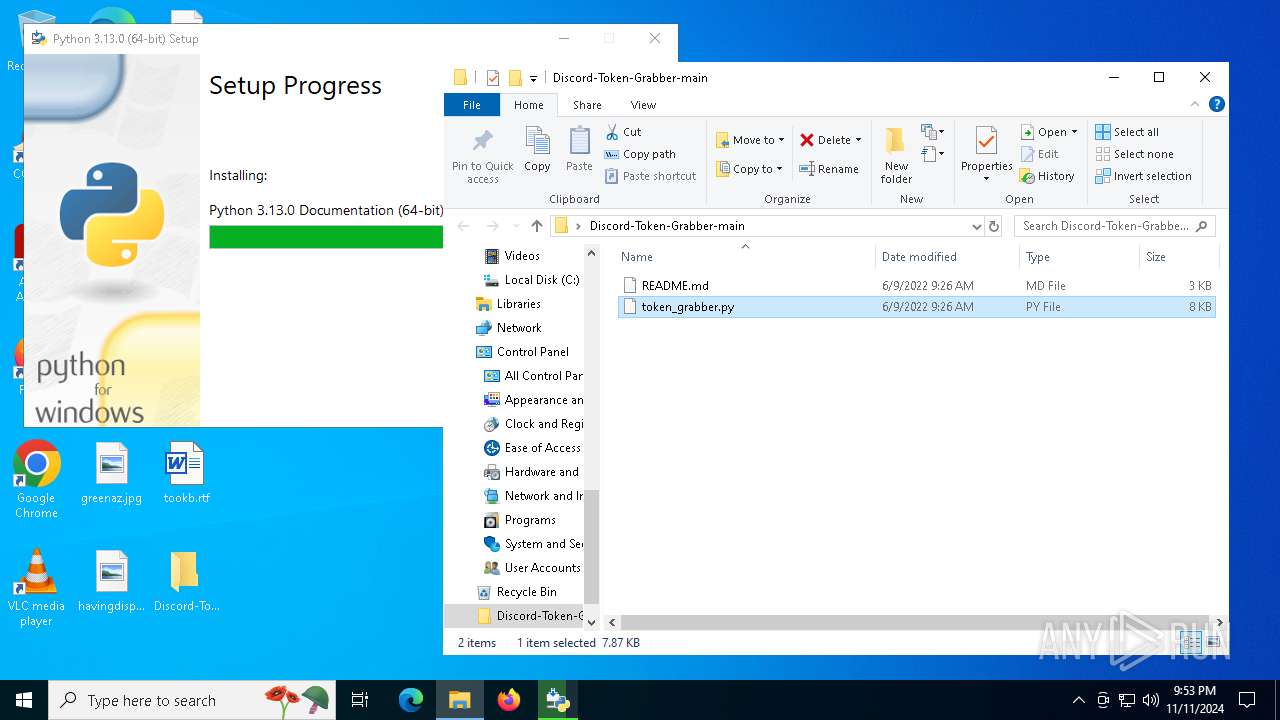Open Control Panel tree item
The width and height of the screenshot is (1280, 720).
pos(522,352)
